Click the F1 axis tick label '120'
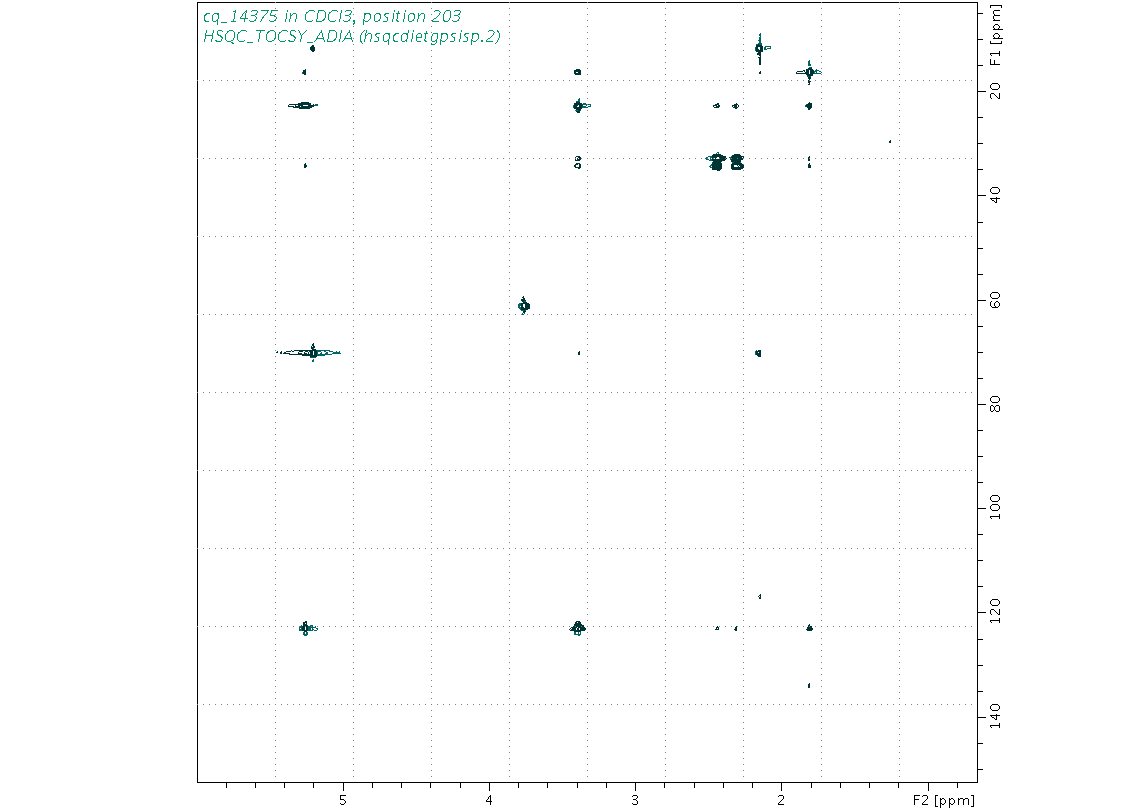This screenshot has width=1124, height=811. point(996,612)
